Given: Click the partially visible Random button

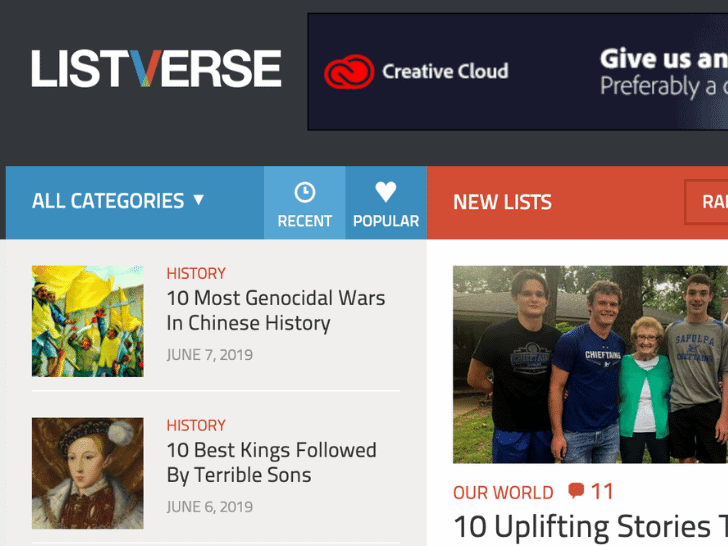Looking at the screenshot, I should 706,202.
